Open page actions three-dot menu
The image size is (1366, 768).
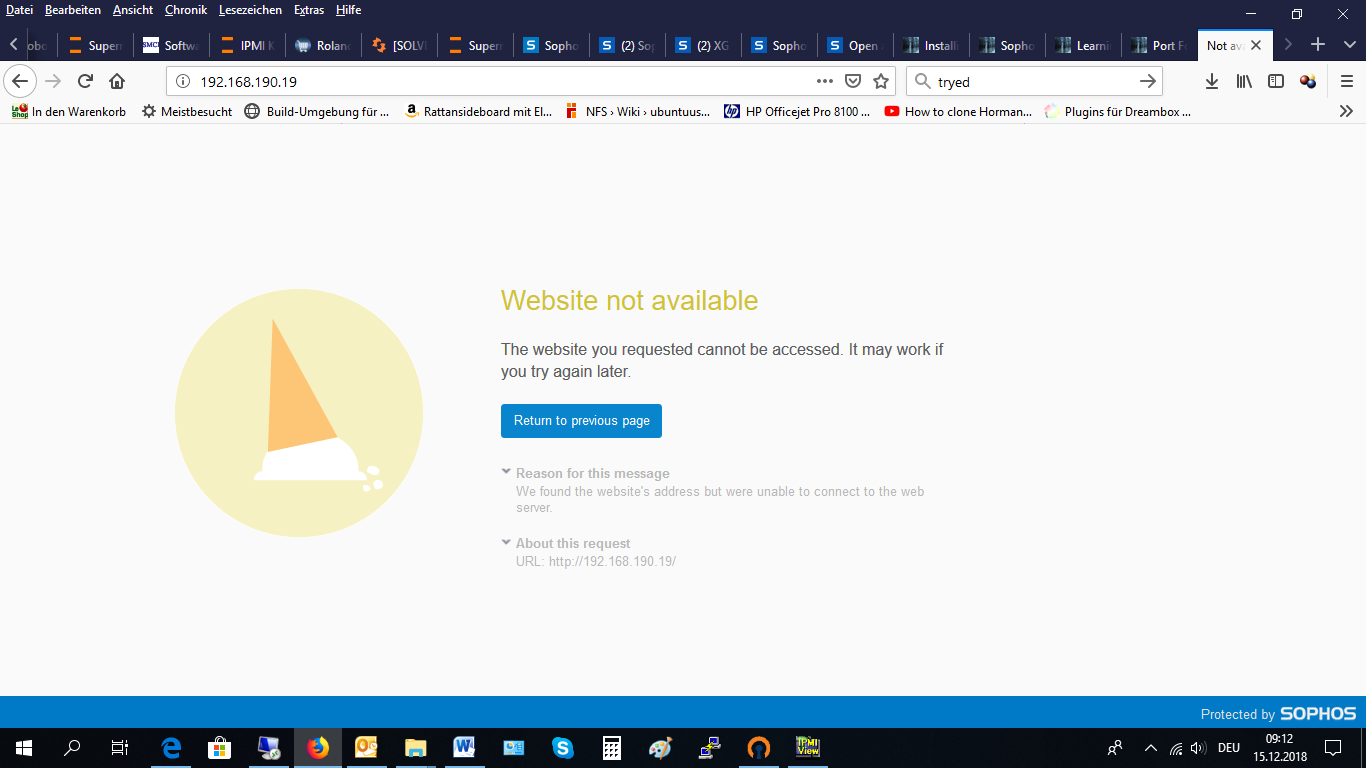(x=824, y=81)
